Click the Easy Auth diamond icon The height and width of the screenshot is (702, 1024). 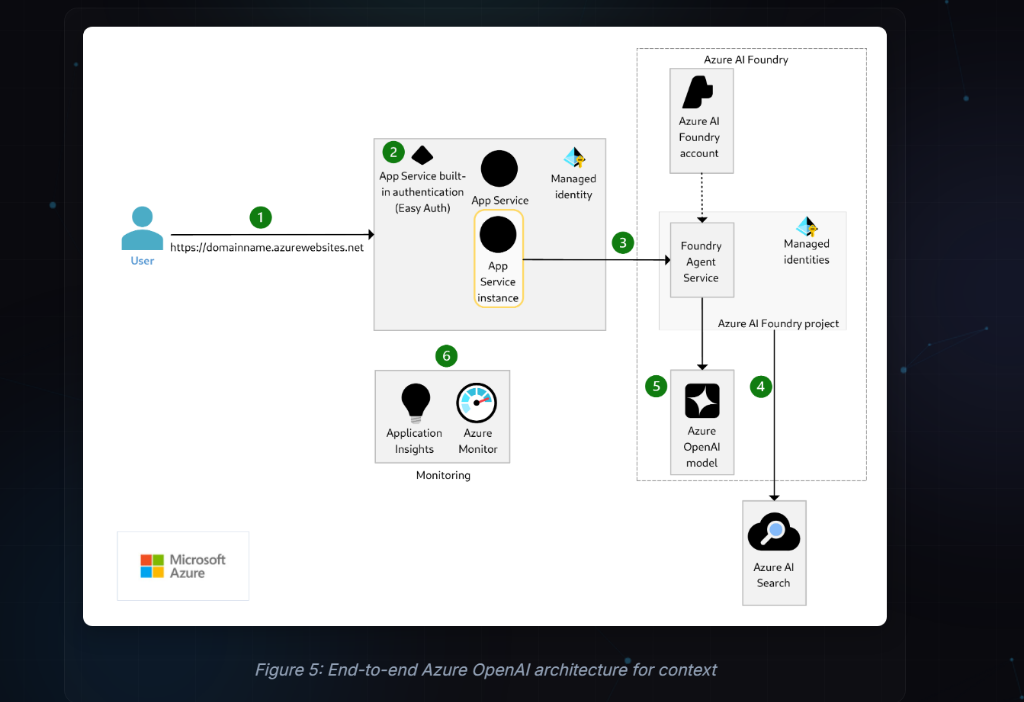pyautogui.click(x=421, y=155)
